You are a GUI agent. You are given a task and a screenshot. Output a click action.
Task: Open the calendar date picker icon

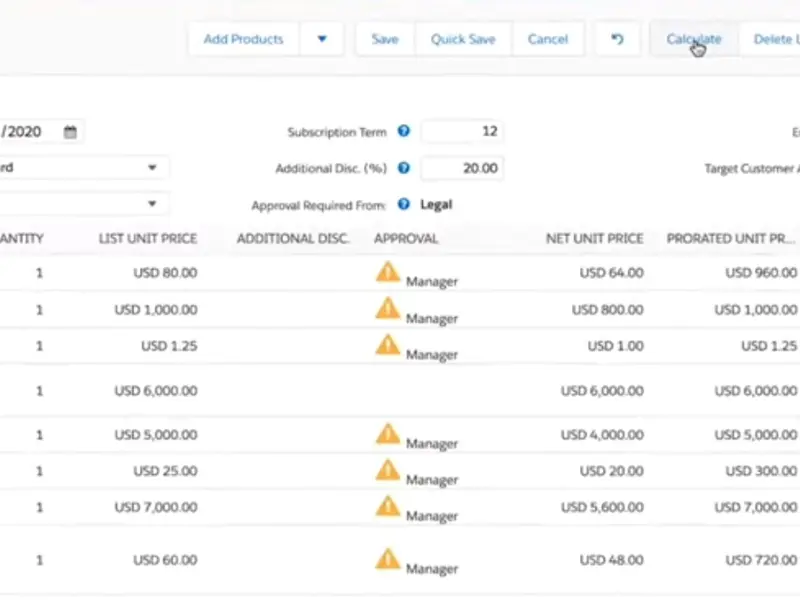coord(70,132)
